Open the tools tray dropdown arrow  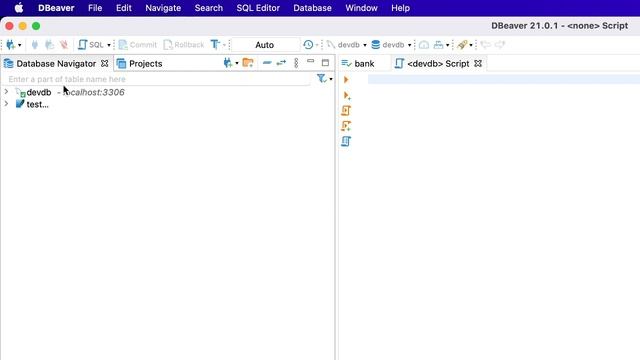447,45
